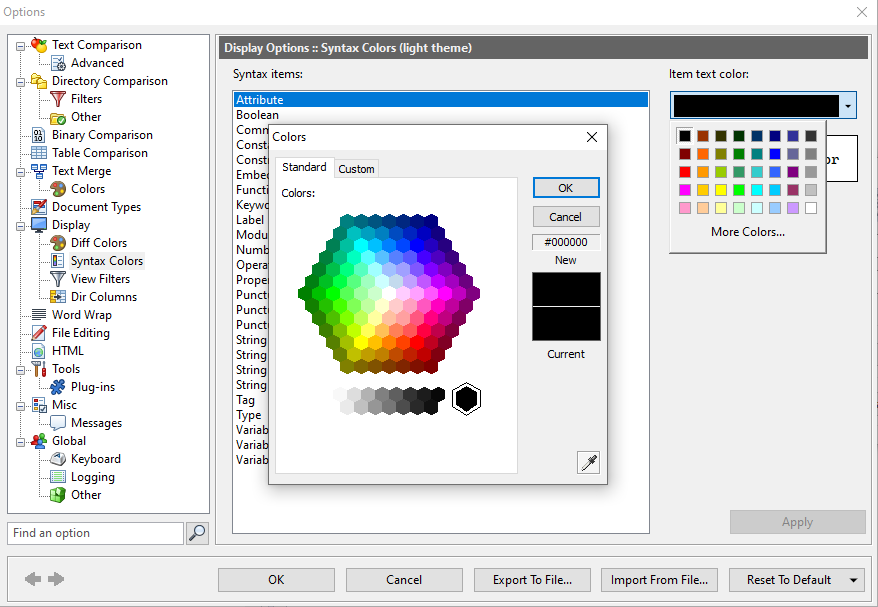Click the Plug-ins puzzle icon

point(58,386)
